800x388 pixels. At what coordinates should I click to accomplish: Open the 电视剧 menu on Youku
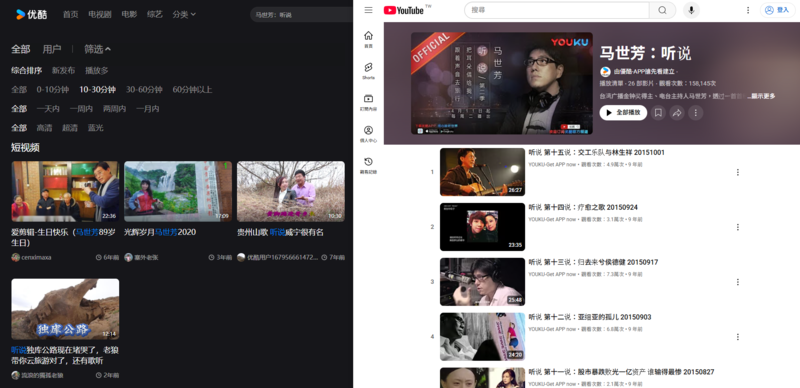click(x=99, y=14)
